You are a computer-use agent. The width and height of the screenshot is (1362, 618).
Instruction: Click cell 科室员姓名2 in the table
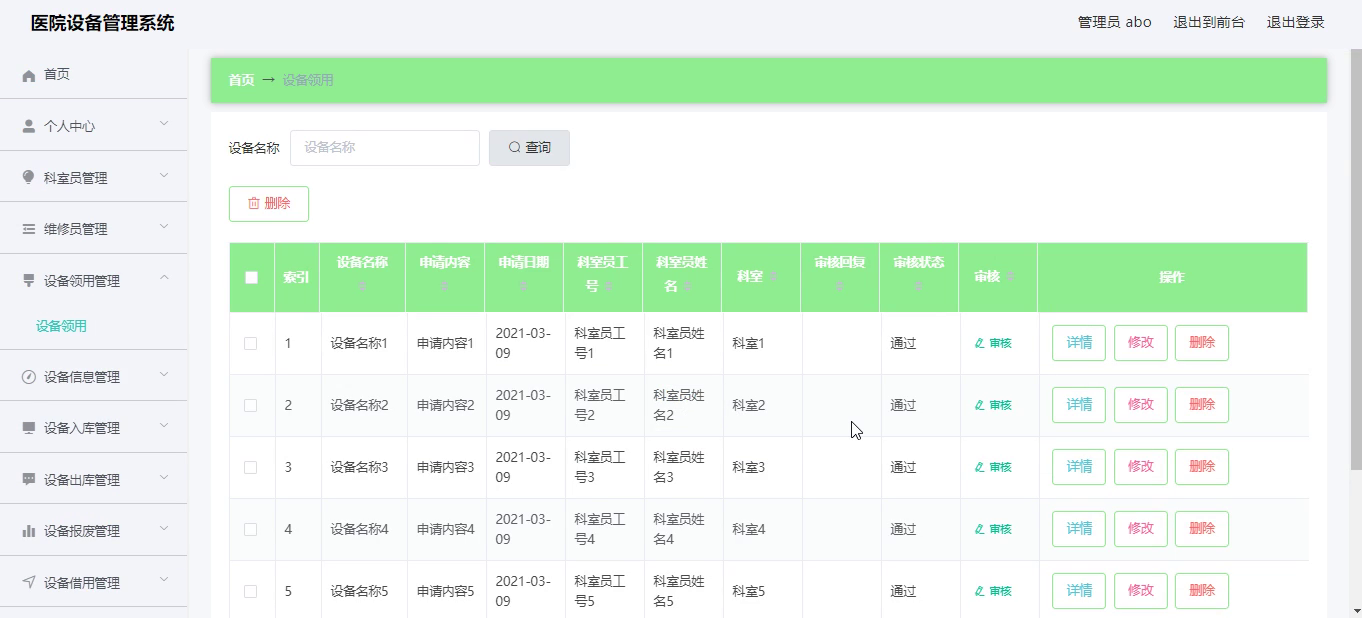679,405
